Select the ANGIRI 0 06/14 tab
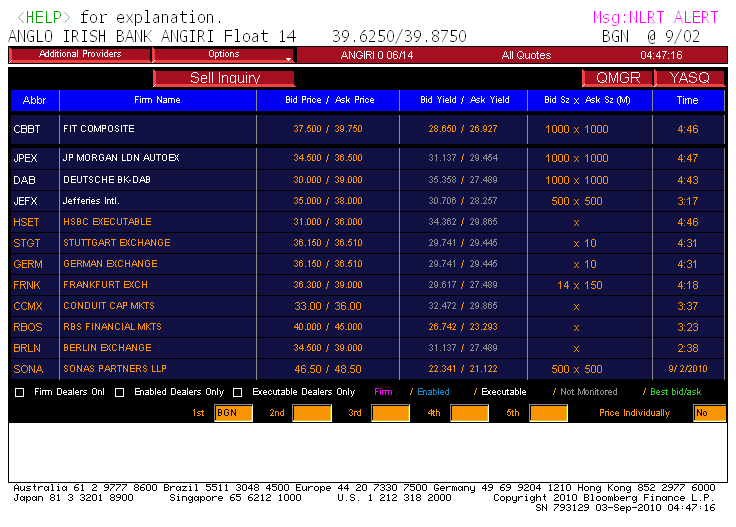The image size is (736, 527). (x=376, y=56)
